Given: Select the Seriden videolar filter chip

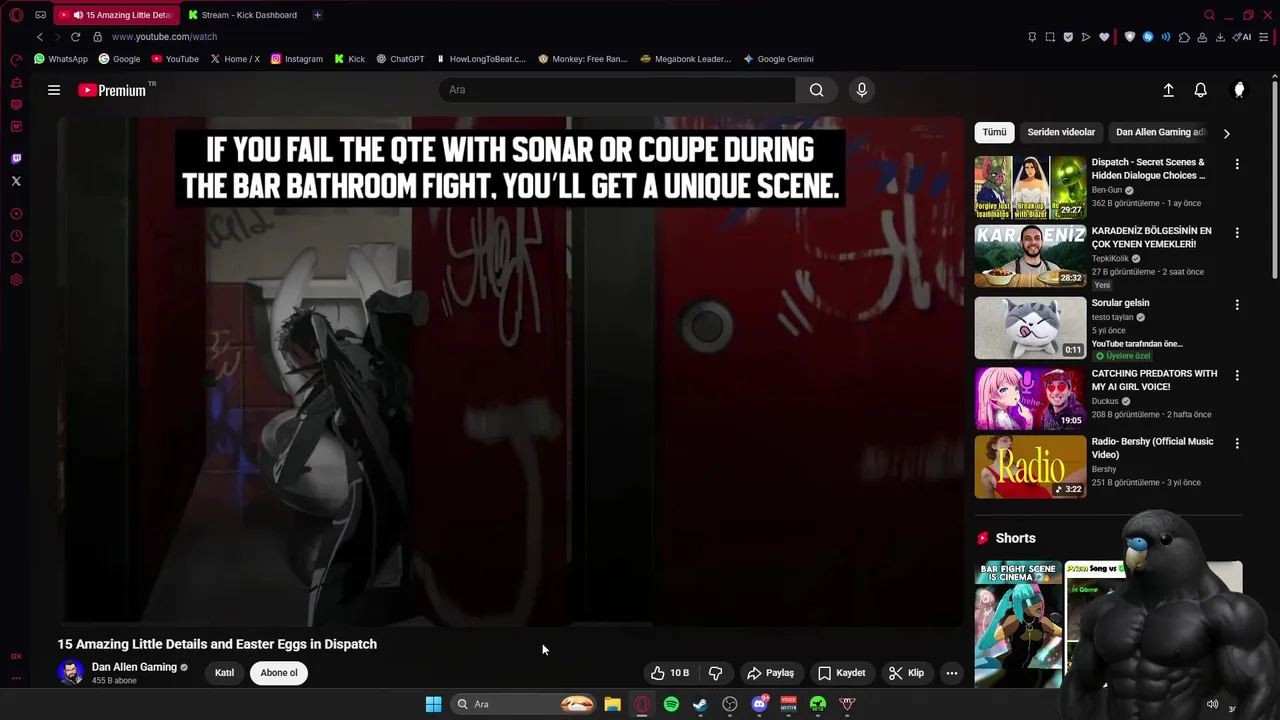Looking at the screenshot, I should coord(1061,132).
